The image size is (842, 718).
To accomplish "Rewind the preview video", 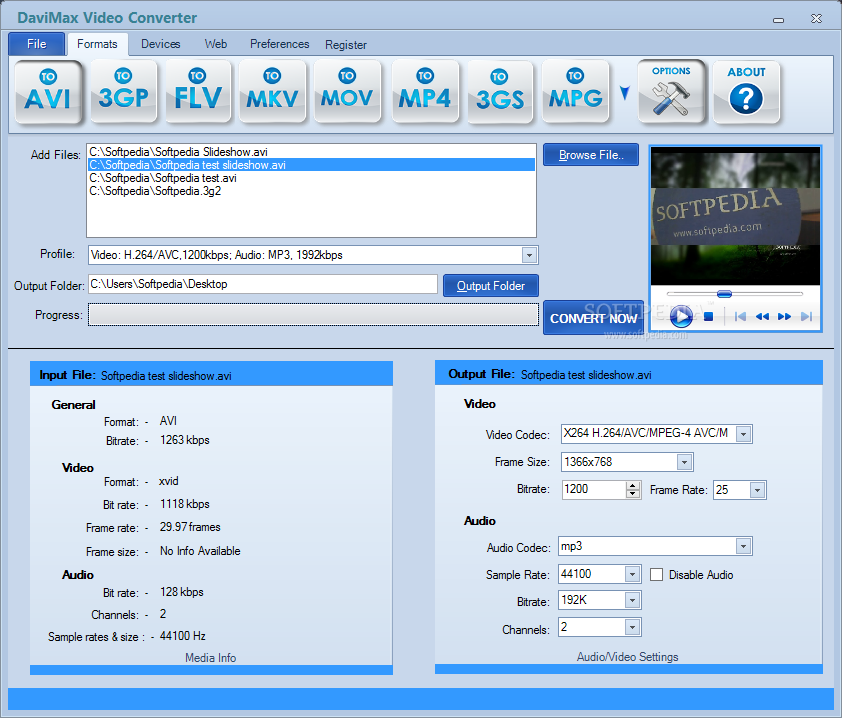I will [762, 317].
